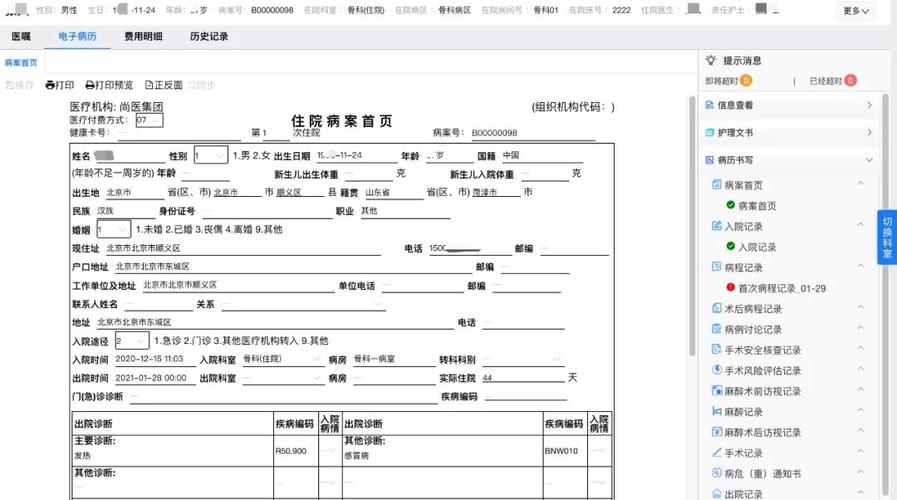Open 入院病情 dropdown in BNW010 row

tap(598, 451)
